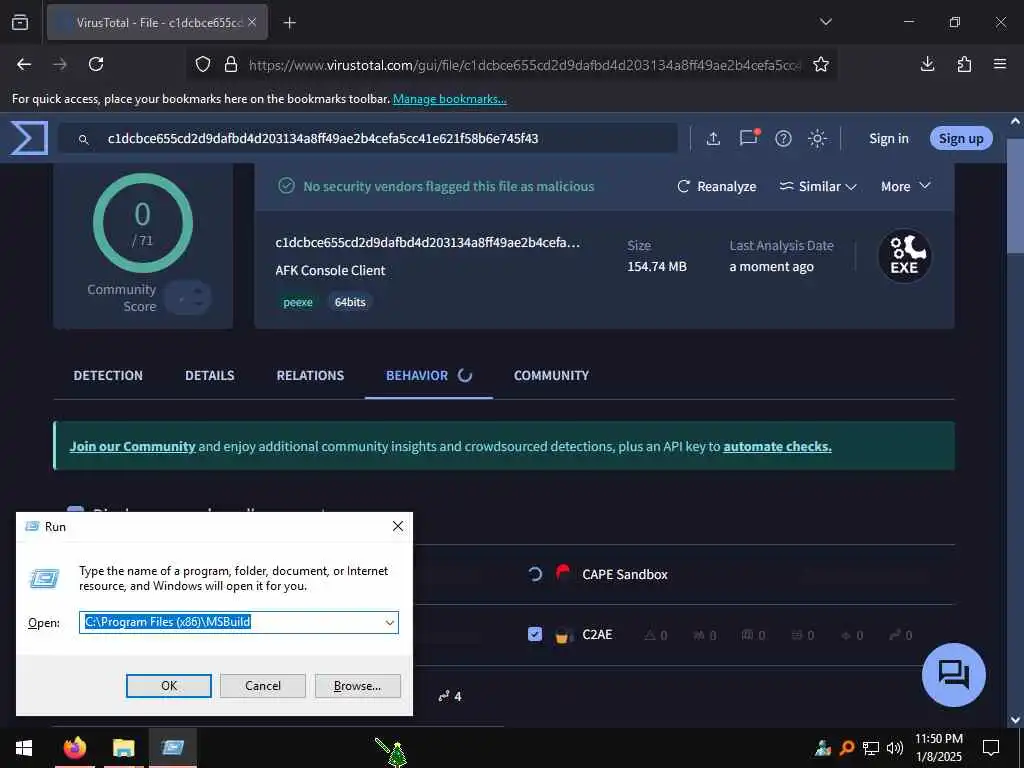1024x768 pixels.
Task: Toggle the light theme sun icon
Action: point(817,138)
